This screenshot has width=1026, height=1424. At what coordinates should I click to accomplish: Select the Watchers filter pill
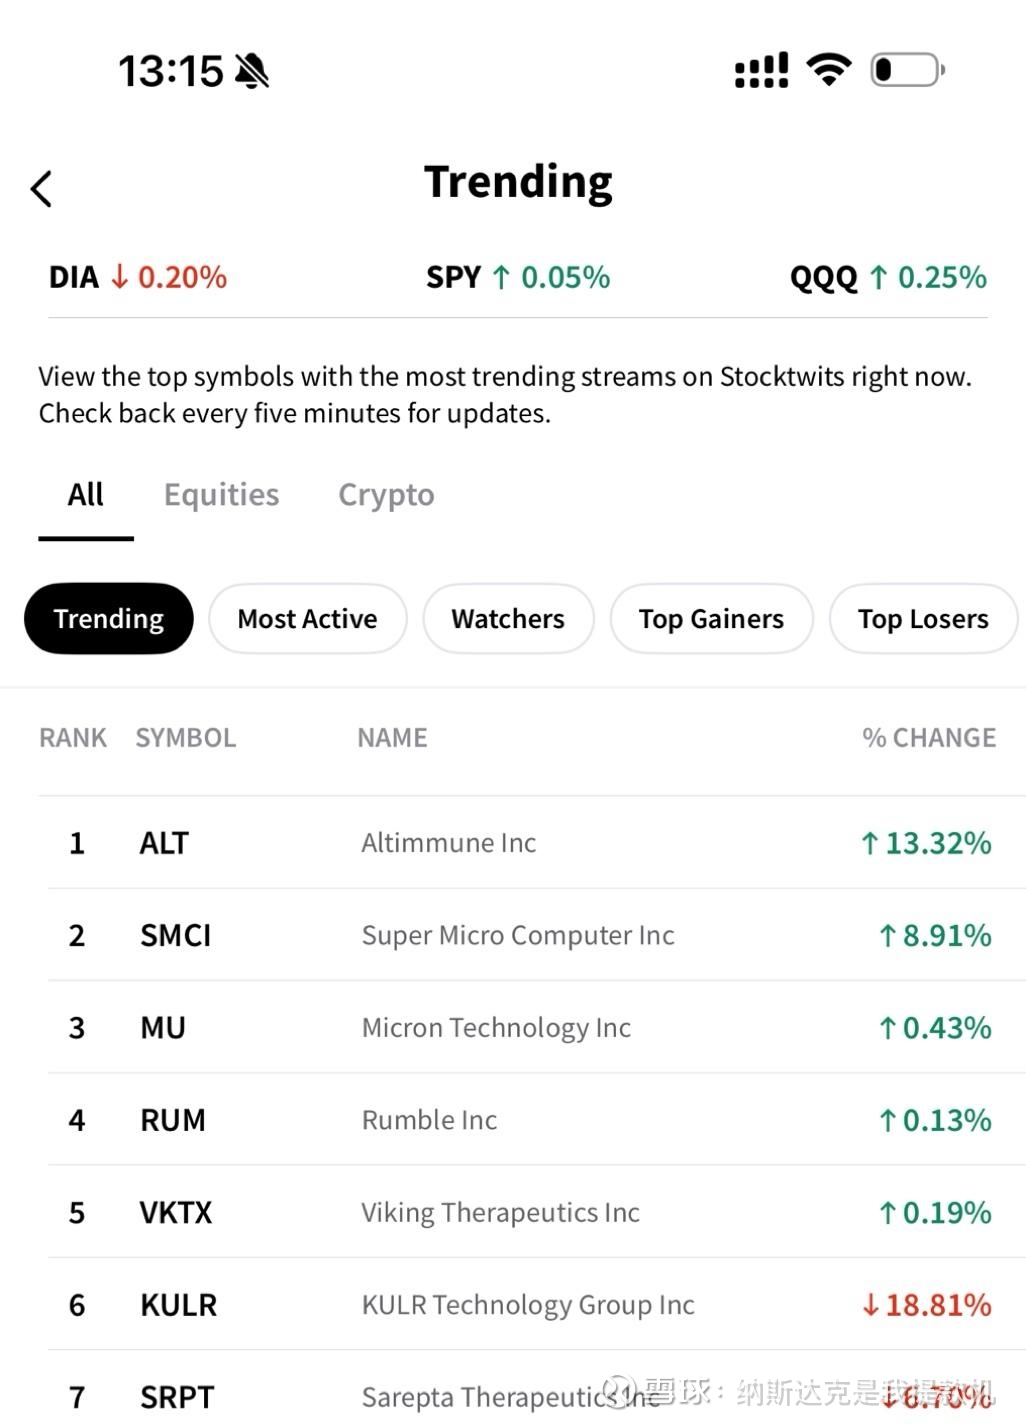(x=508, y=619)
